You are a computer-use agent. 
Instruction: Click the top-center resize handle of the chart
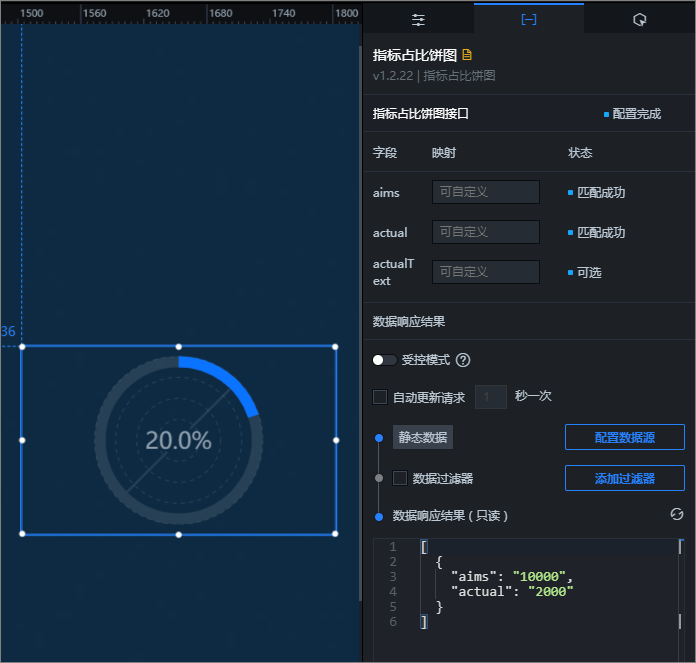pyautogui.click(x=178, y=347)
